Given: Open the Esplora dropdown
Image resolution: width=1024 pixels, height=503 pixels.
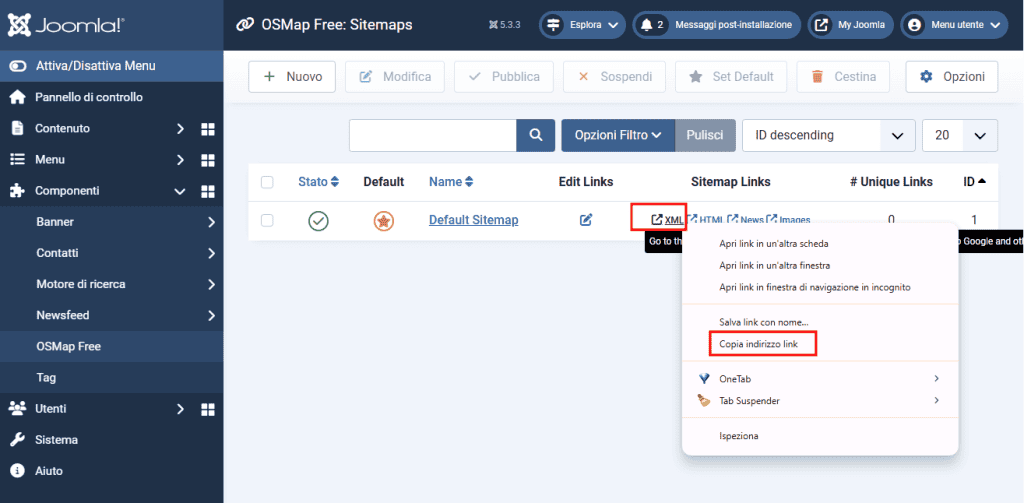Looking at the screenshot, I should click(582, 25).
